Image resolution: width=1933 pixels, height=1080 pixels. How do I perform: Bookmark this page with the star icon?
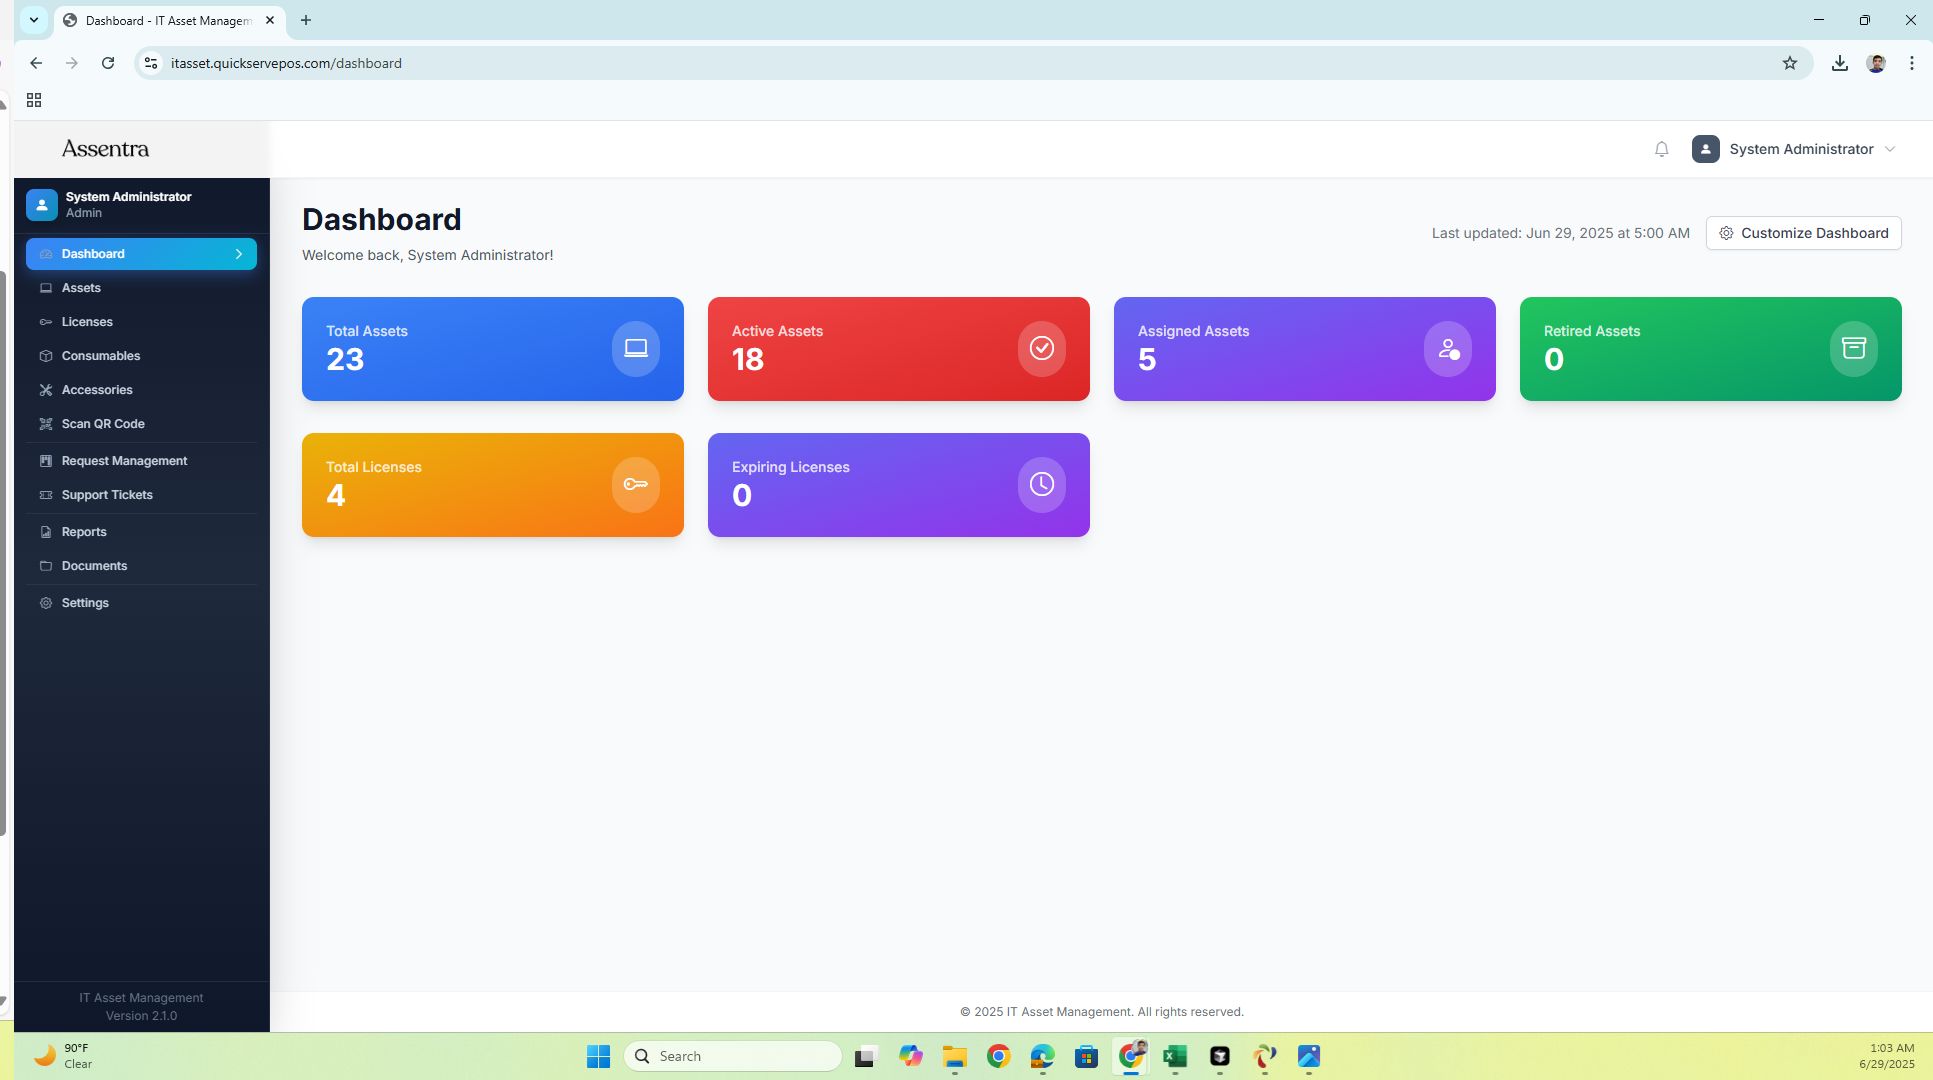click(x=1789, y=63)
